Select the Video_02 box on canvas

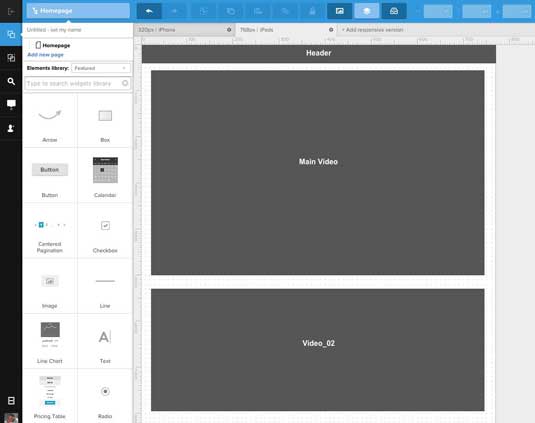(318, 350)
